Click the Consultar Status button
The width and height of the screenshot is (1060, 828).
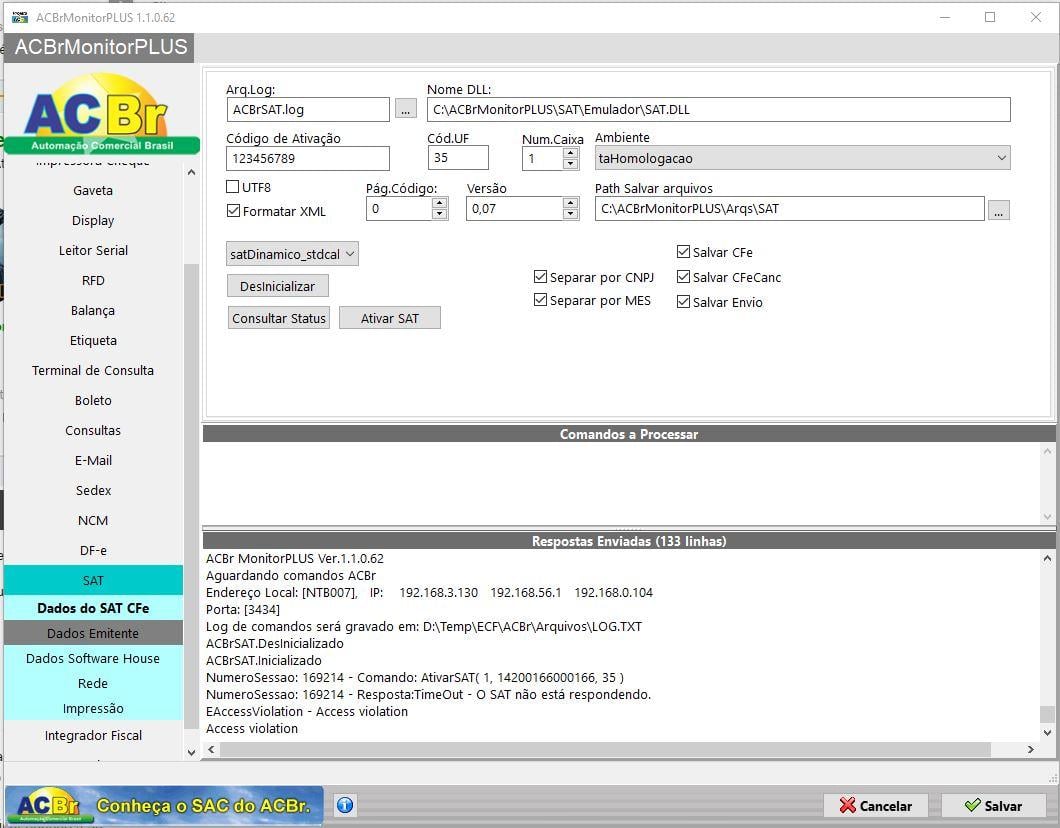click(x=279, y=318)
